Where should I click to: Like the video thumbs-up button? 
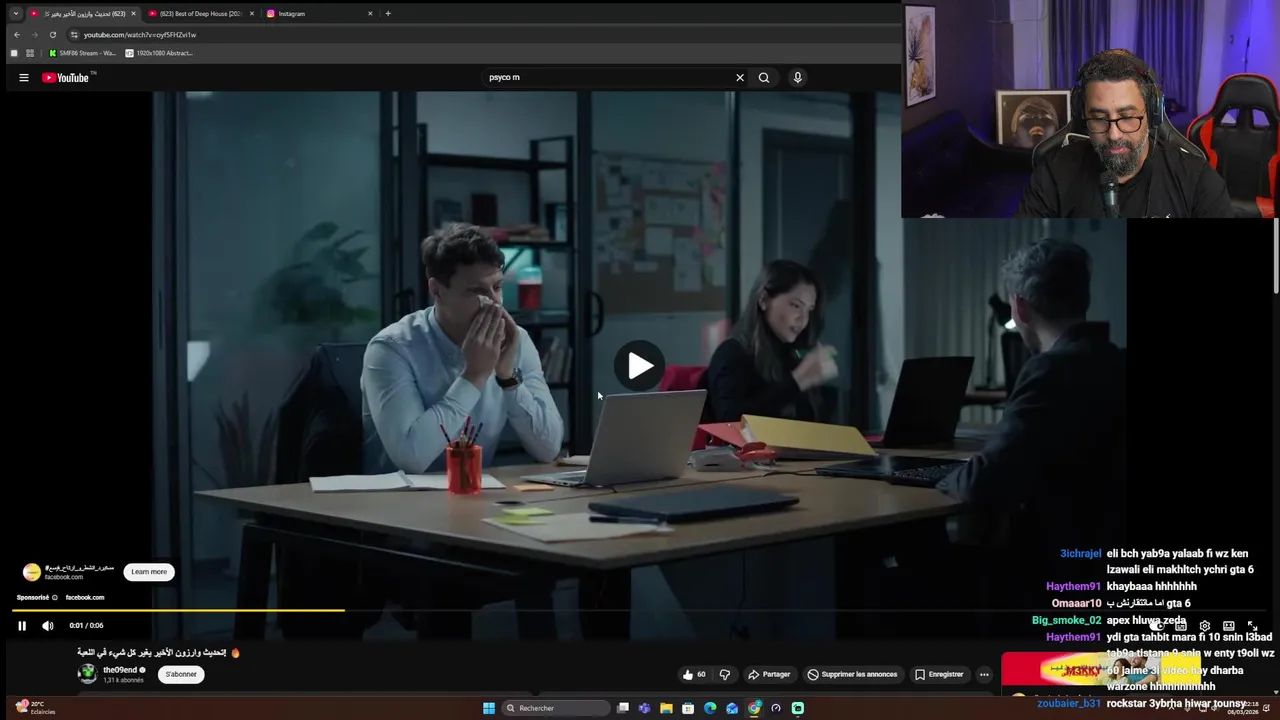click(x=694, y=674)
